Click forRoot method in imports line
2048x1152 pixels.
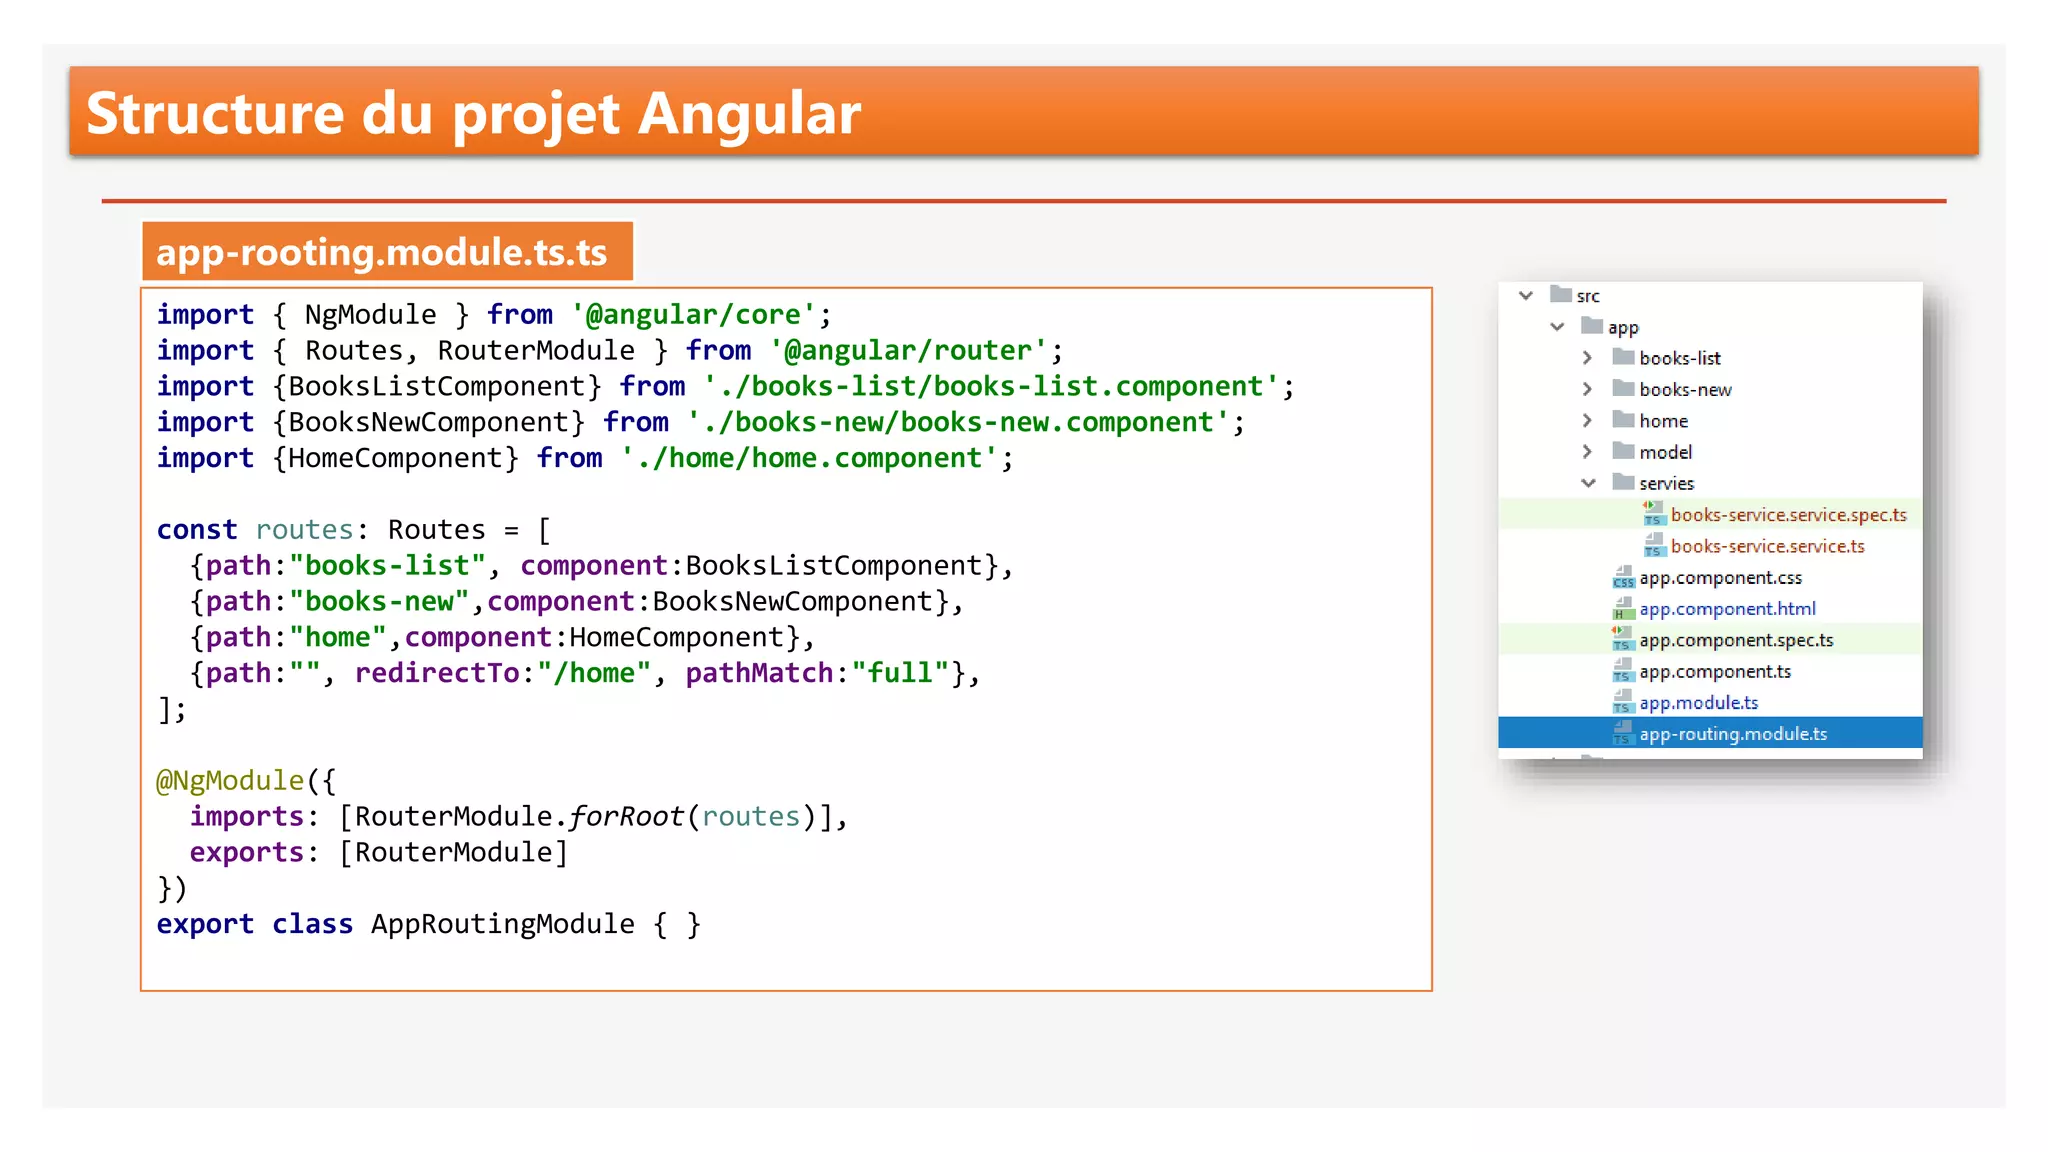(626, 816)
